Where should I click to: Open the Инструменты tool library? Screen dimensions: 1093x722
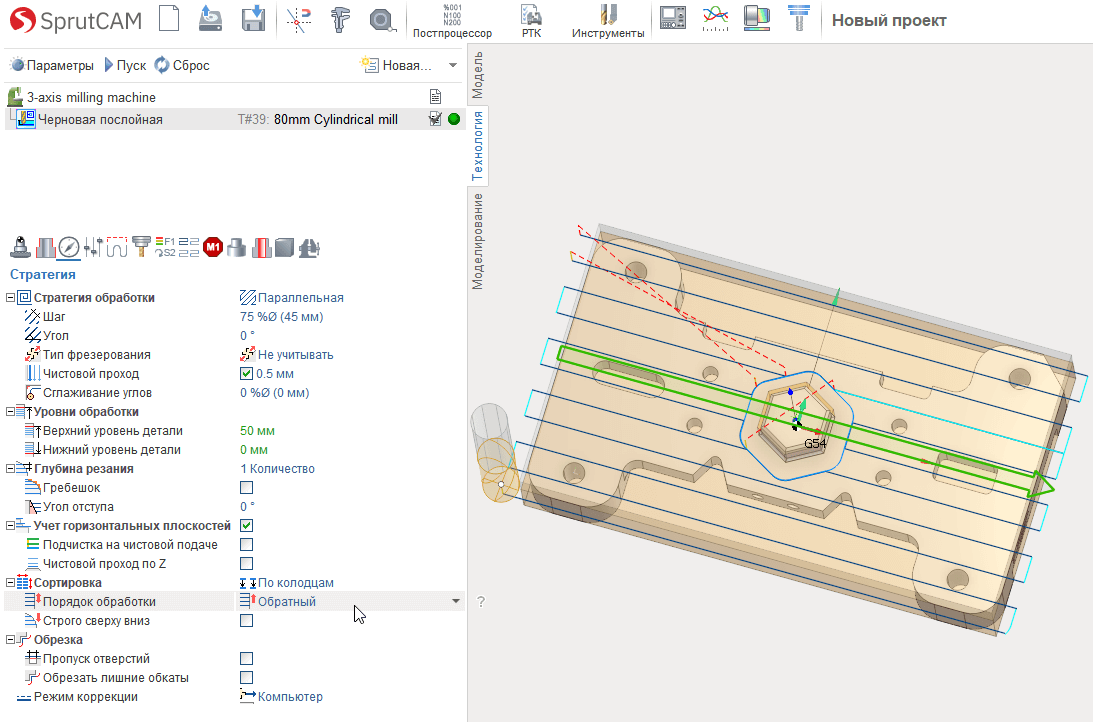click(608, 21)
